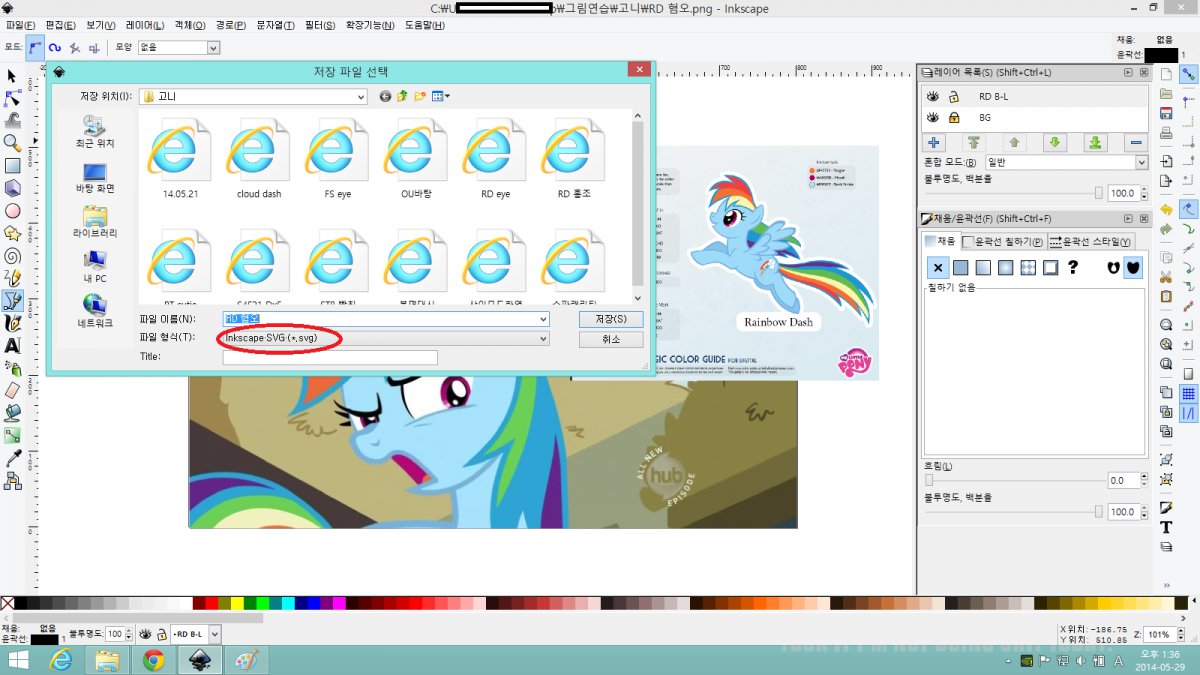
Task: Select the Tweak tool
Action: (x=13, y=120)
